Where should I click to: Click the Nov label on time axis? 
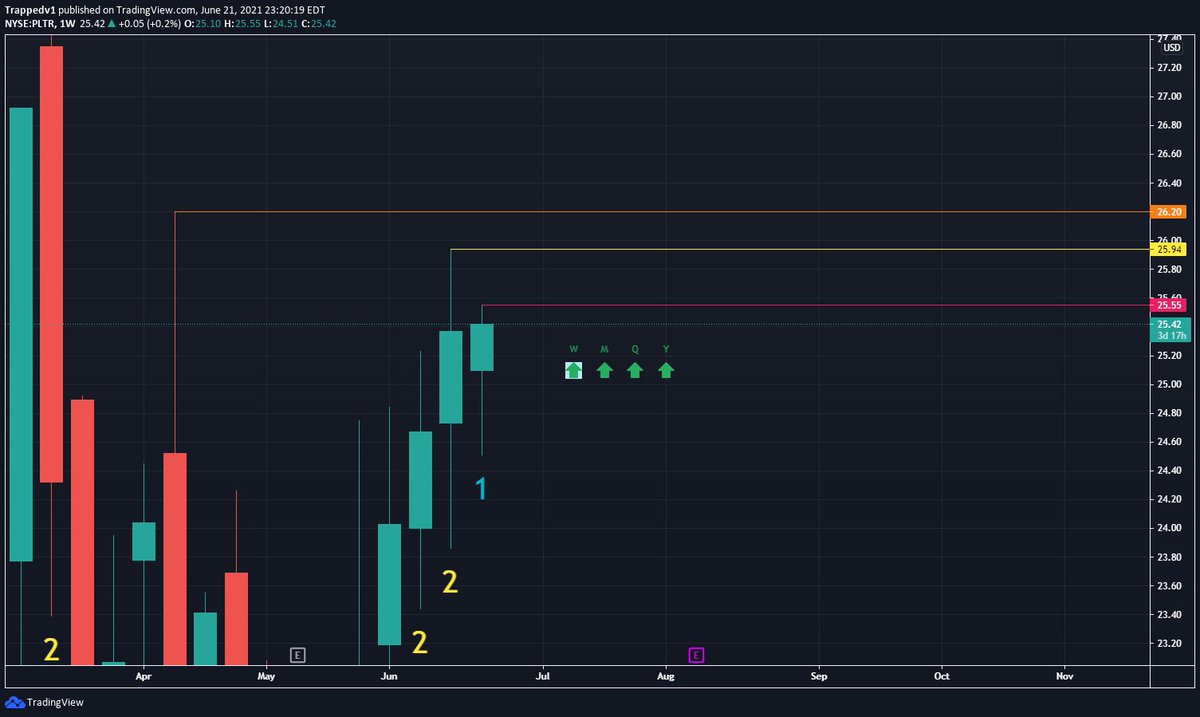point(1065,676)
